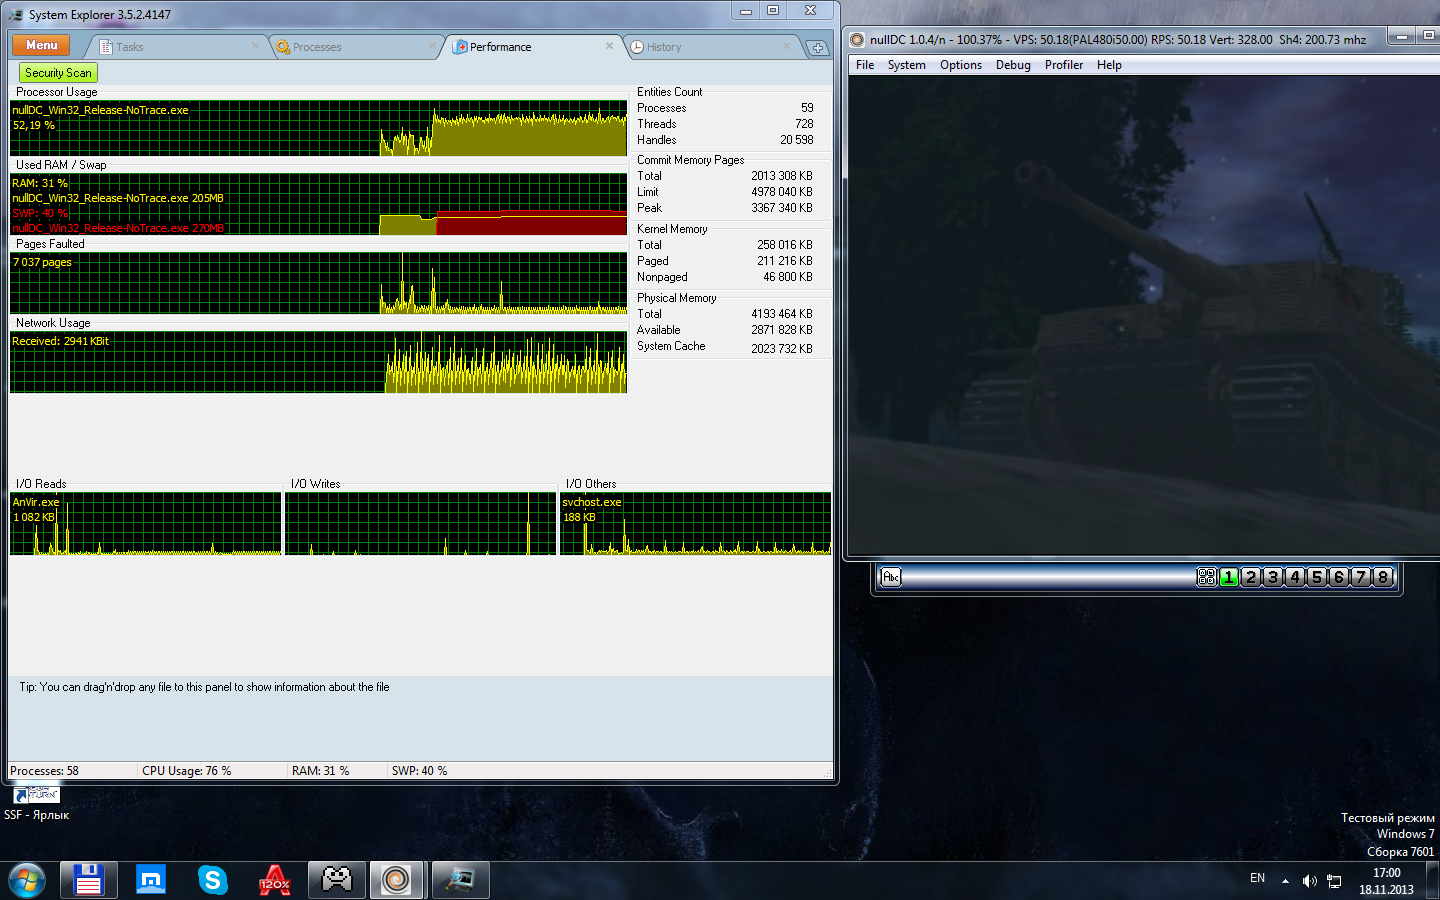The width and height of the screenshot is (1440, 900).
Task: Click the volume speaker tray icon
Action: (1309, 881)
